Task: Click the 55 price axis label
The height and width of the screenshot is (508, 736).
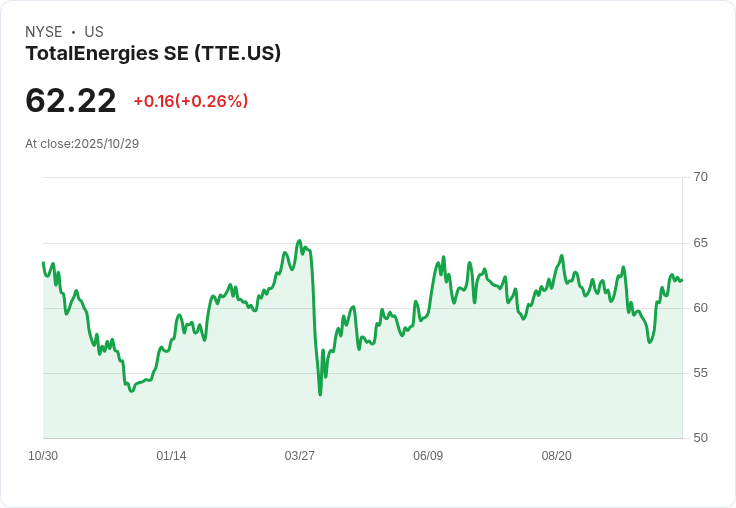Action: pos(700,373)
